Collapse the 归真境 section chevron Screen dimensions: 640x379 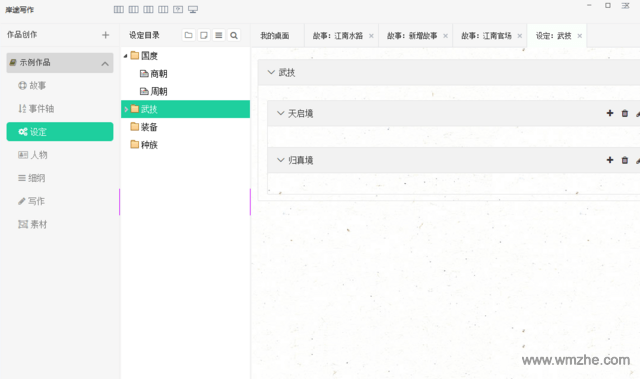(x=280, y=160)
